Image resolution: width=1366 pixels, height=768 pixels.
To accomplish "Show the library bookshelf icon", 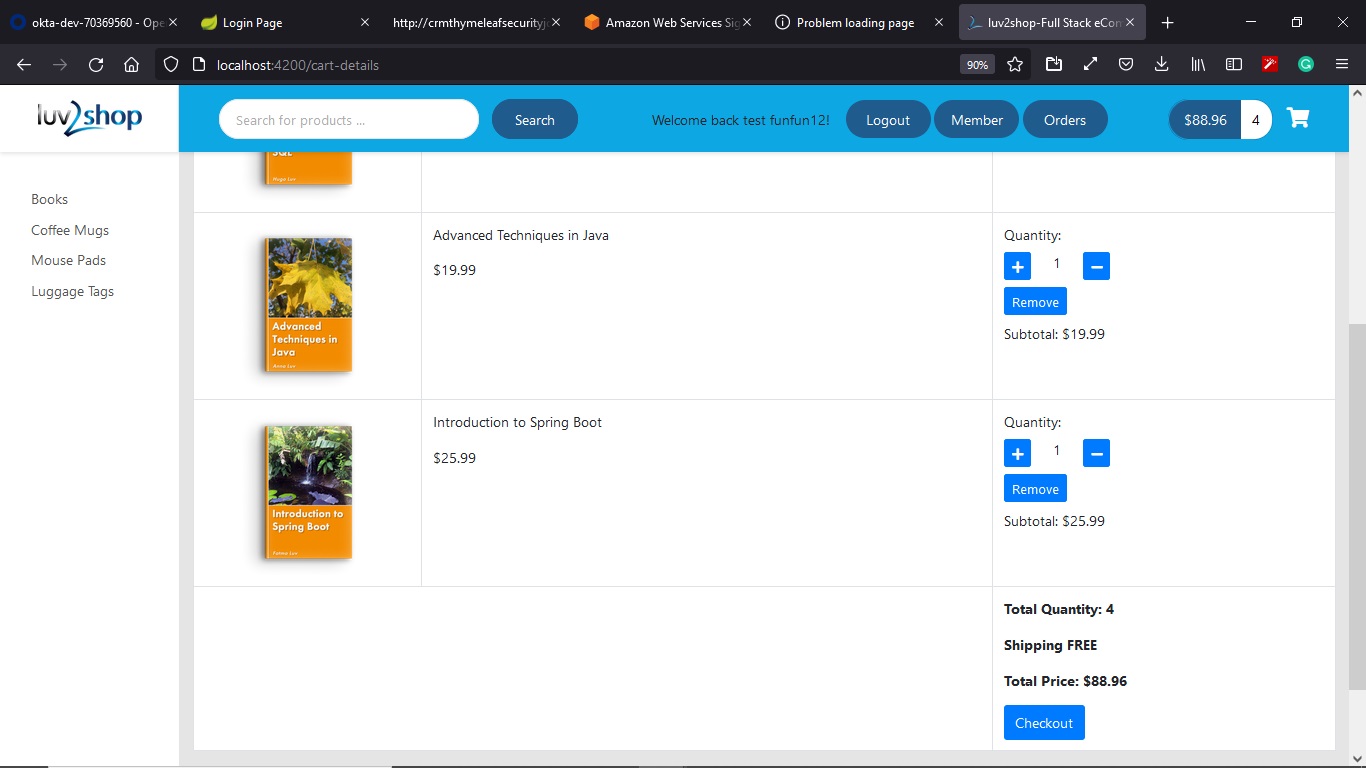I will tap(1198, 65).
